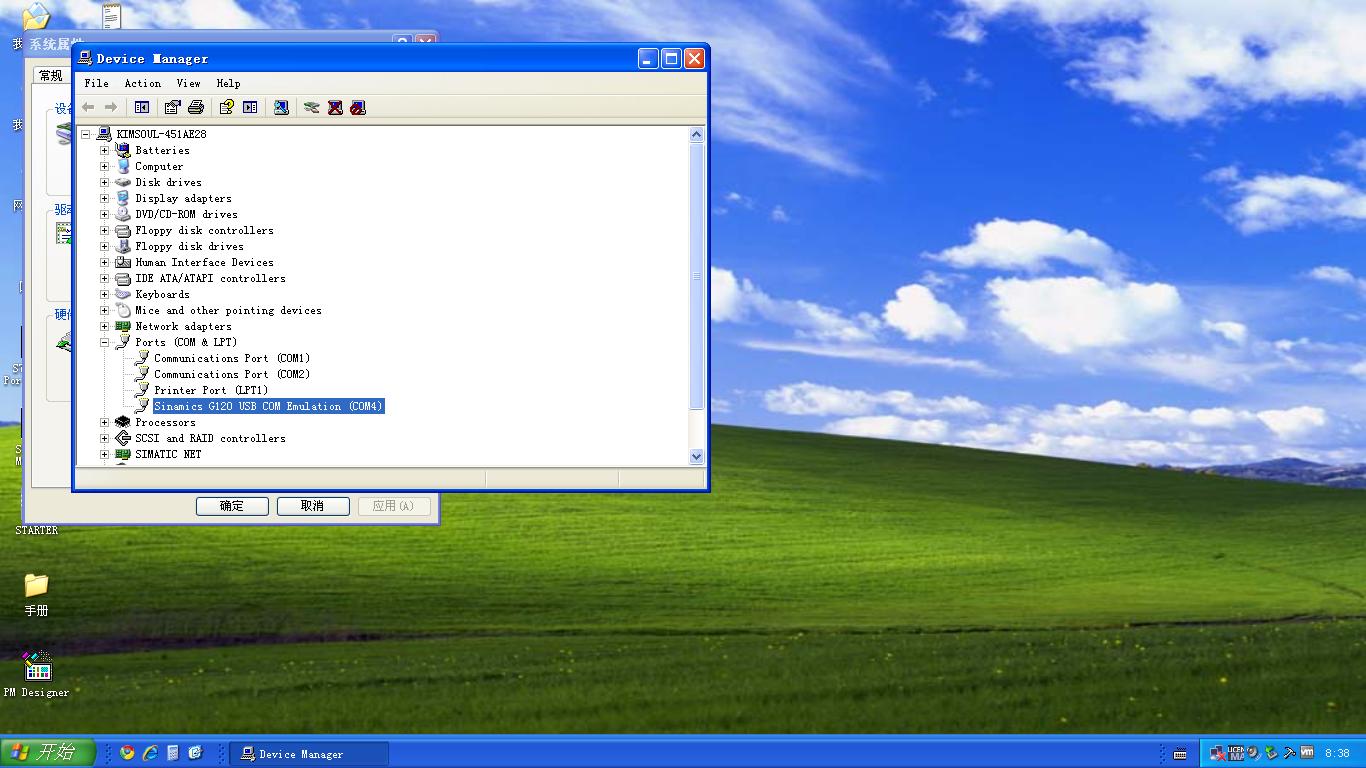Select Communications Port (COM1)
Image resolution: width=1366 pixels, height=768 pixels.
[232, 358]
